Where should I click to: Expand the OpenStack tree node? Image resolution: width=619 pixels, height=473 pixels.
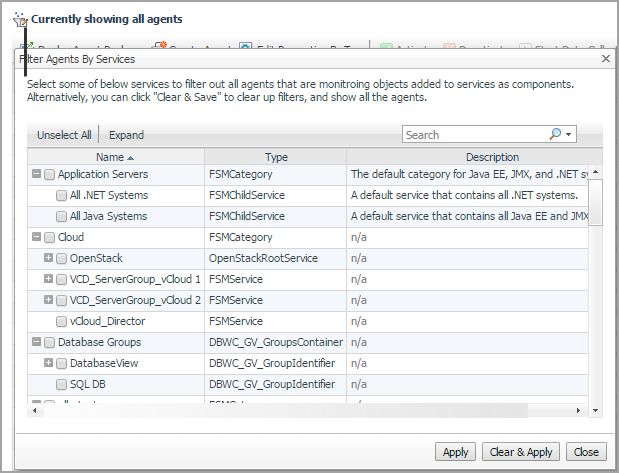tap(49, 258)
